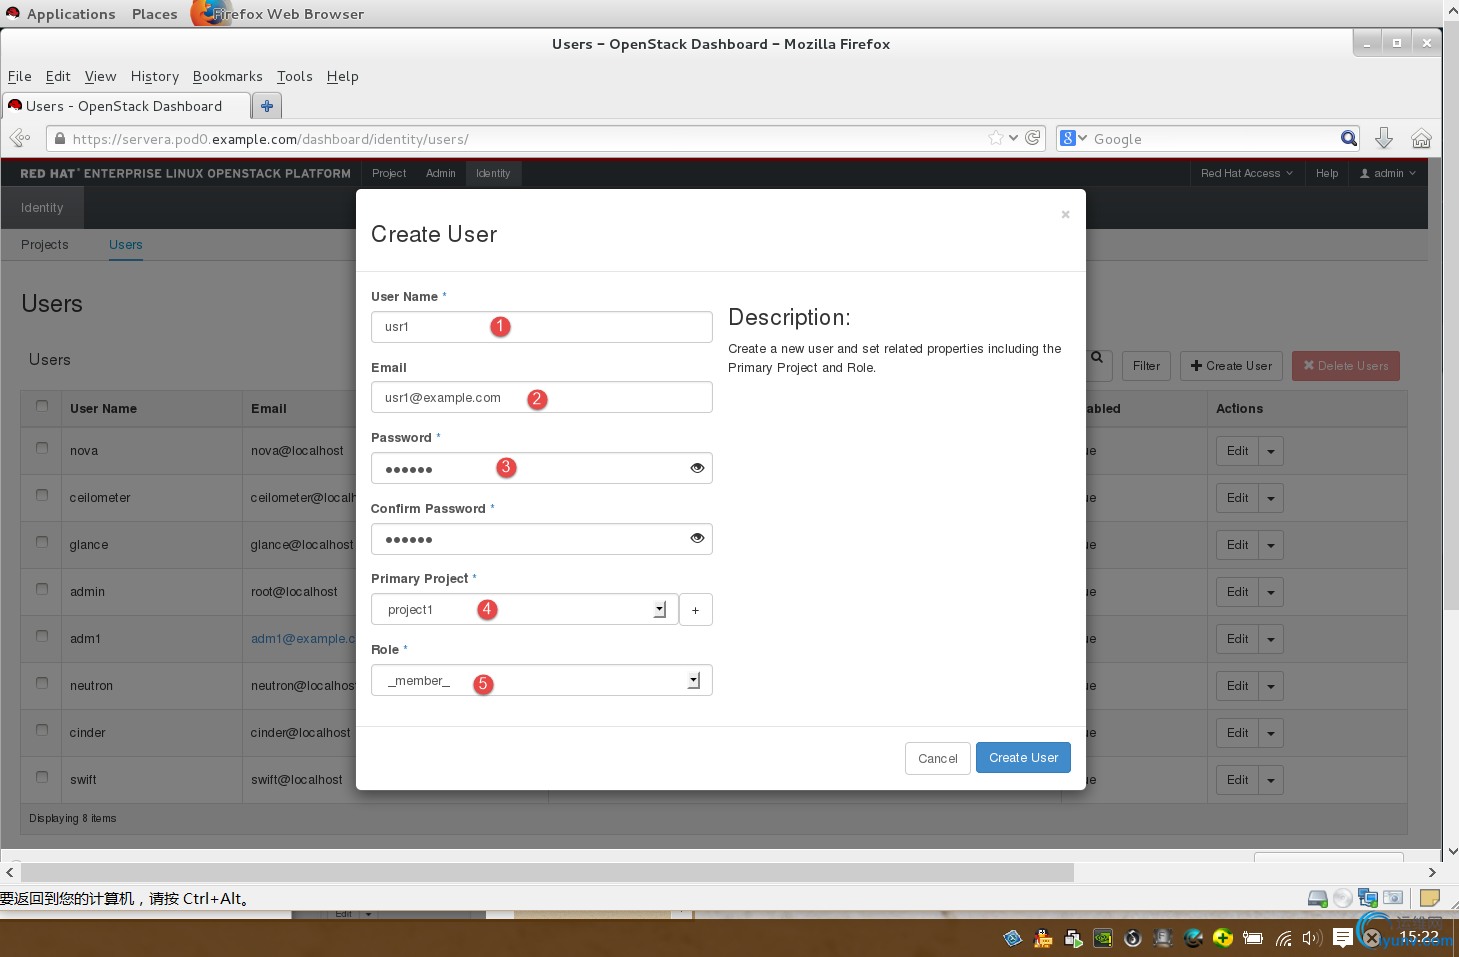The image size is (1459, 957).
Task: Open the GNOME Places menu
Action: coord(155,14)
